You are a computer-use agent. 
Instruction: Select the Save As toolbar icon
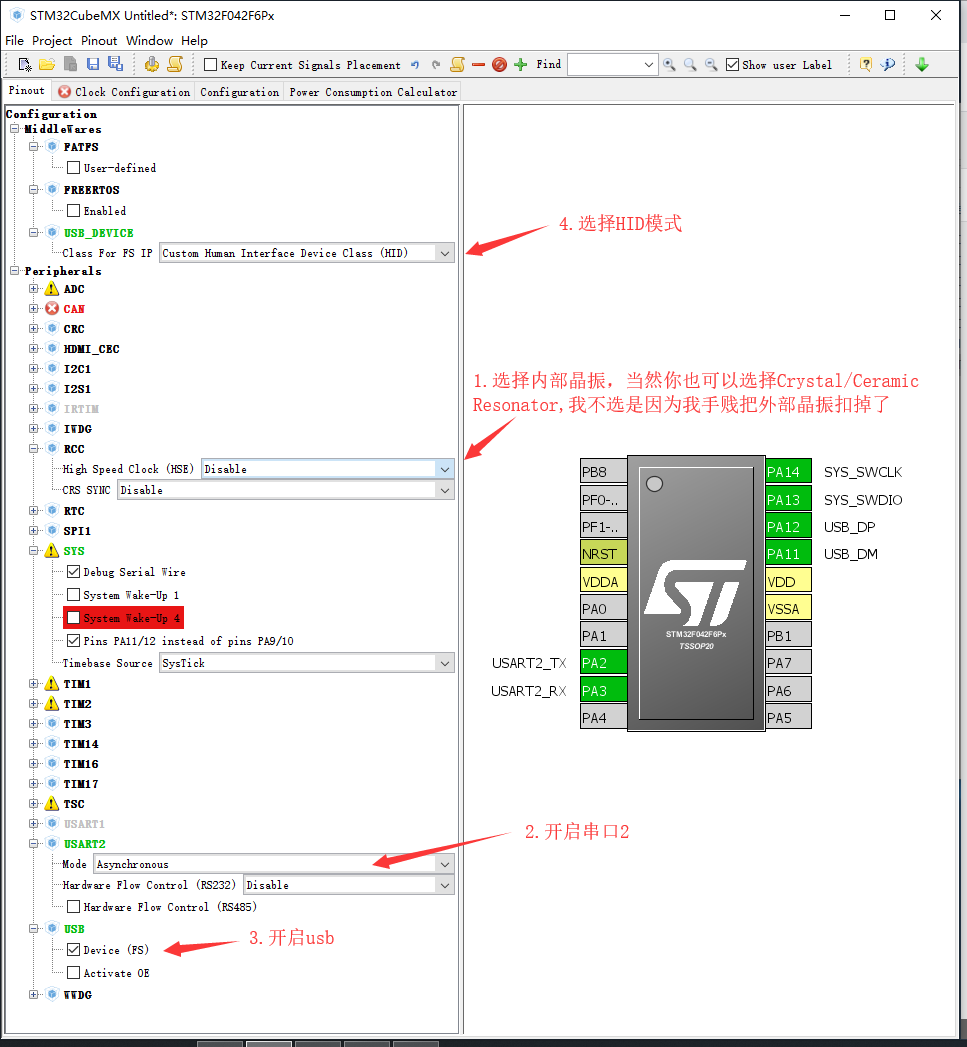[115, 63]
